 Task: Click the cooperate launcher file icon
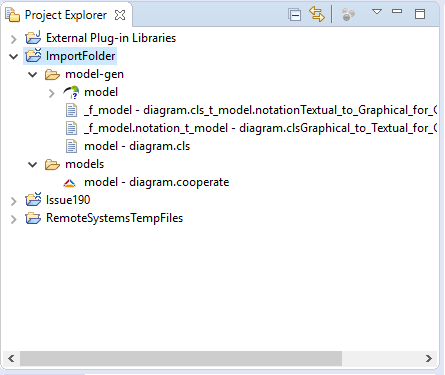70,183
